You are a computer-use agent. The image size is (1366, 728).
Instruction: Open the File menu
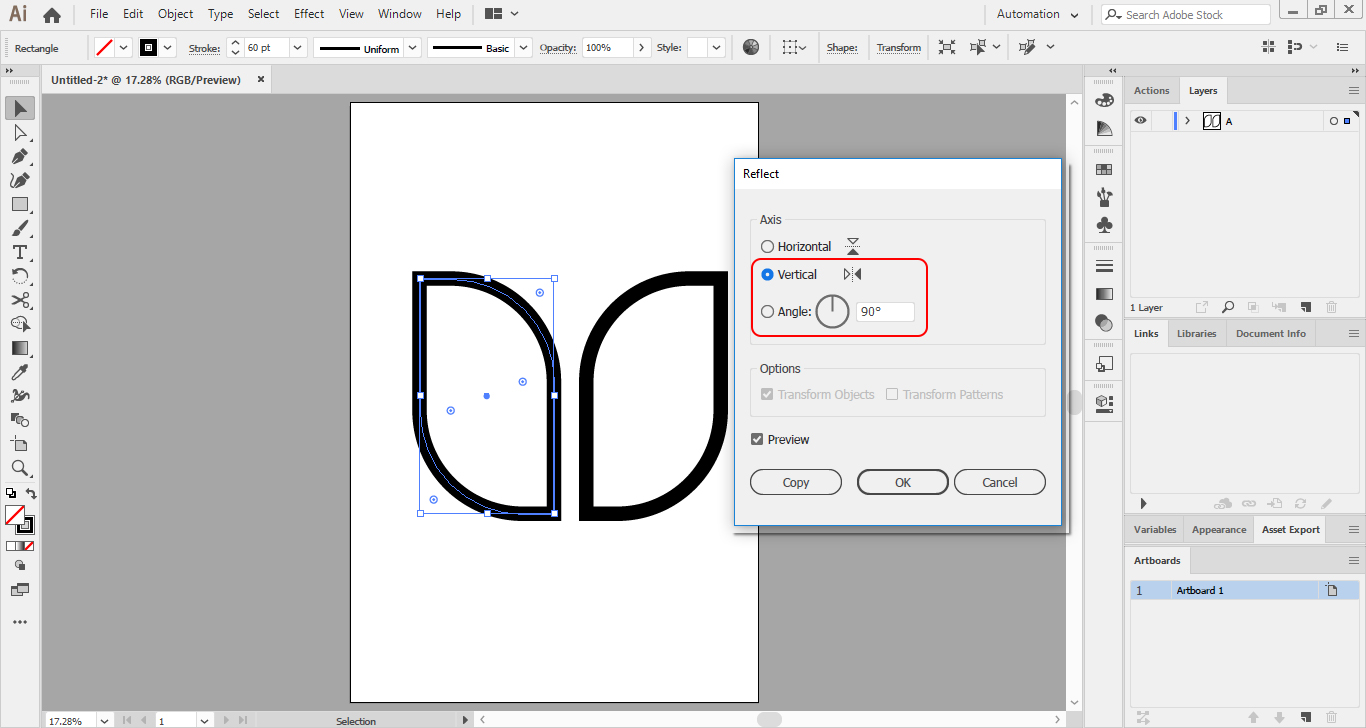(x=99, y=14)
